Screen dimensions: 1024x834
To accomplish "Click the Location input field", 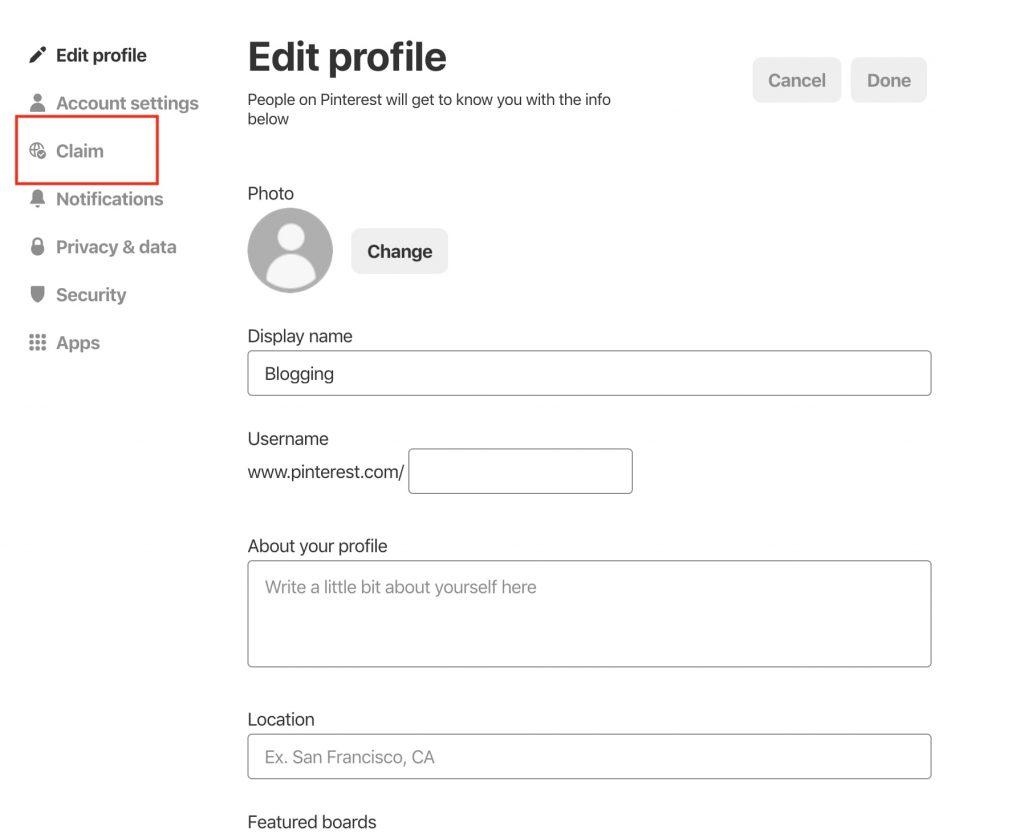I will pos(589,757).
